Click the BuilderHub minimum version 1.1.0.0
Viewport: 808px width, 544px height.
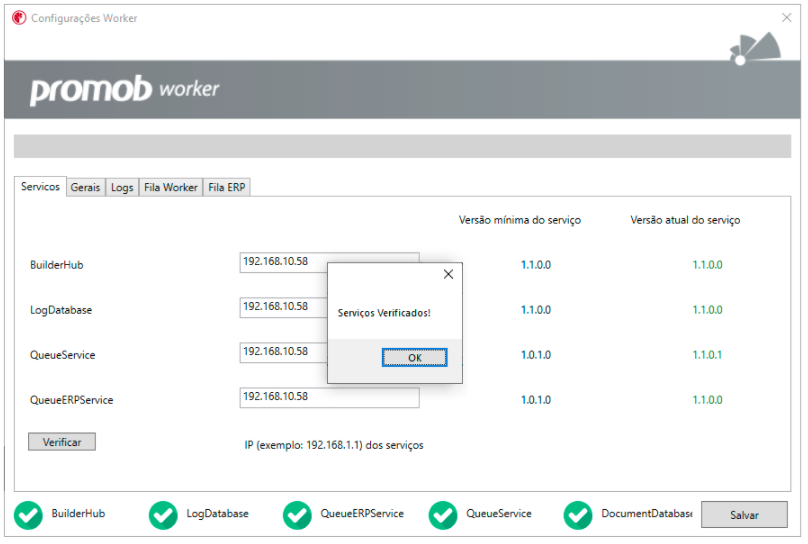coord(535,265)
